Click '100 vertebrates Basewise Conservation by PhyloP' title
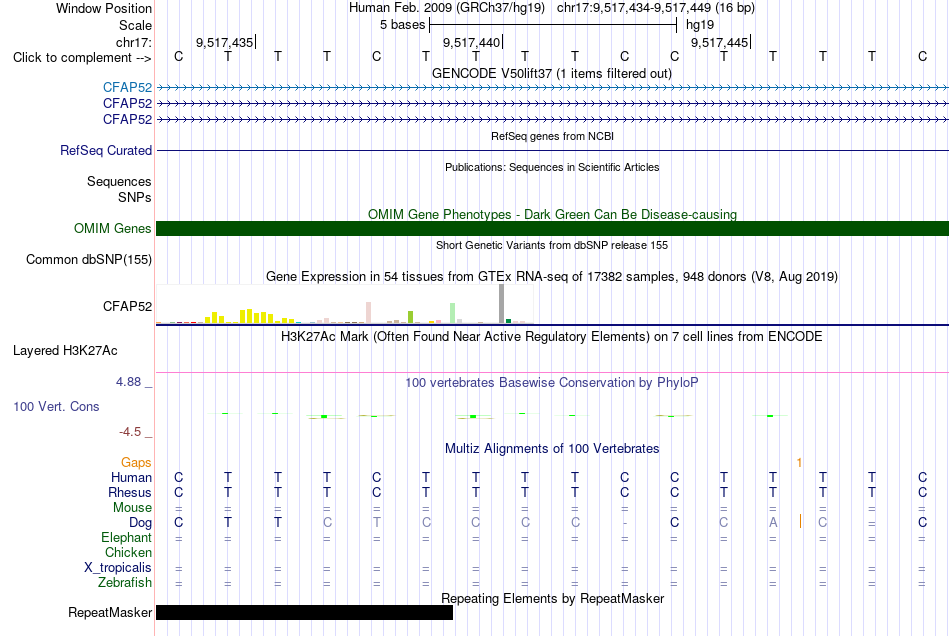 pos(551,382)
